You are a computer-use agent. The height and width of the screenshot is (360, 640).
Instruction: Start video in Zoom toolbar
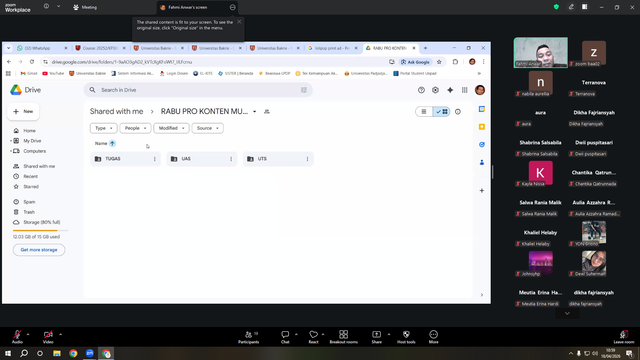click(48, 336)
